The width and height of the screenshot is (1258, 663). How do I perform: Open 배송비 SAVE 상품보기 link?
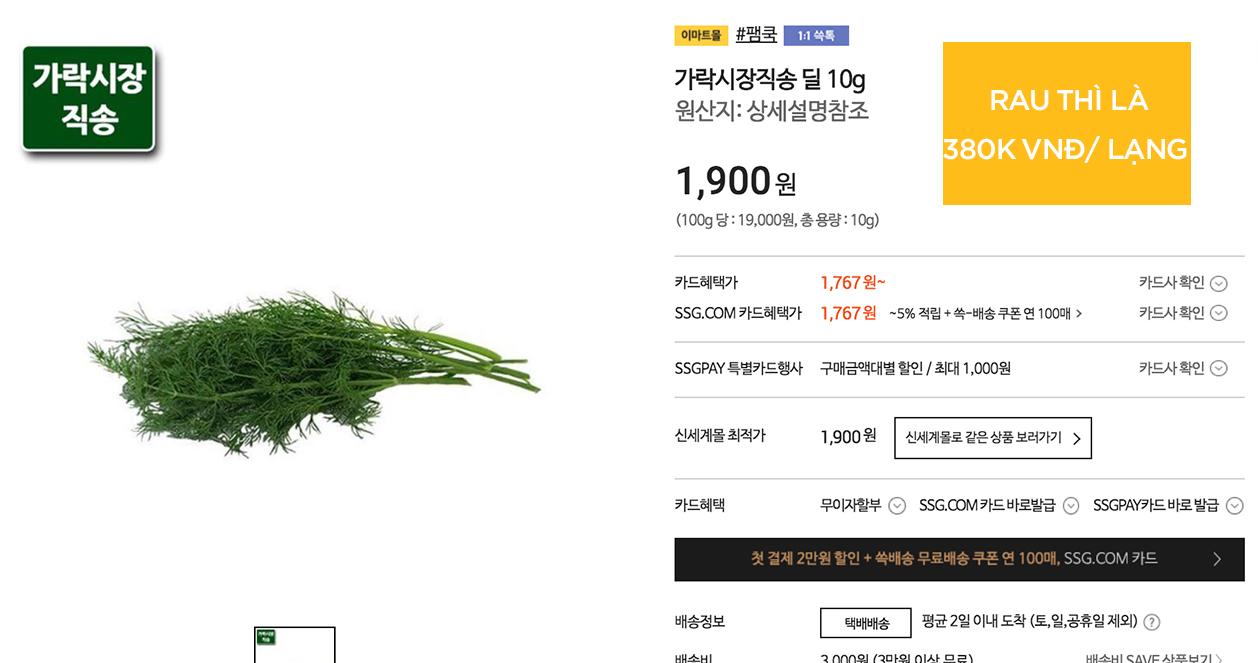tap(1154, 658)
